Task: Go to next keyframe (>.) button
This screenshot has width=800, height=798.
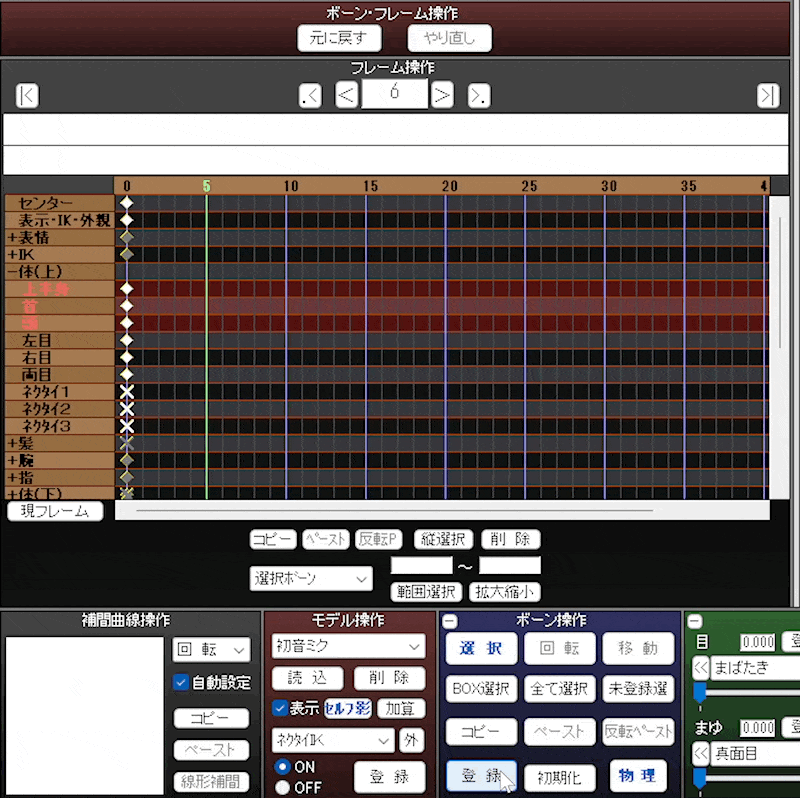Action: (479, 95)
